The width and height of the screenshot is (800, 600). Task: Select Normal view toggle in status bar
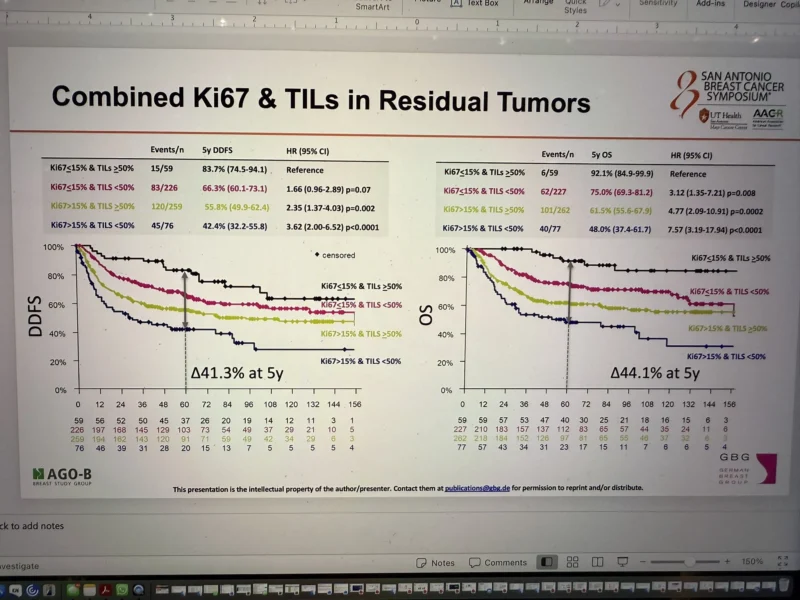[x=546, y=562]
